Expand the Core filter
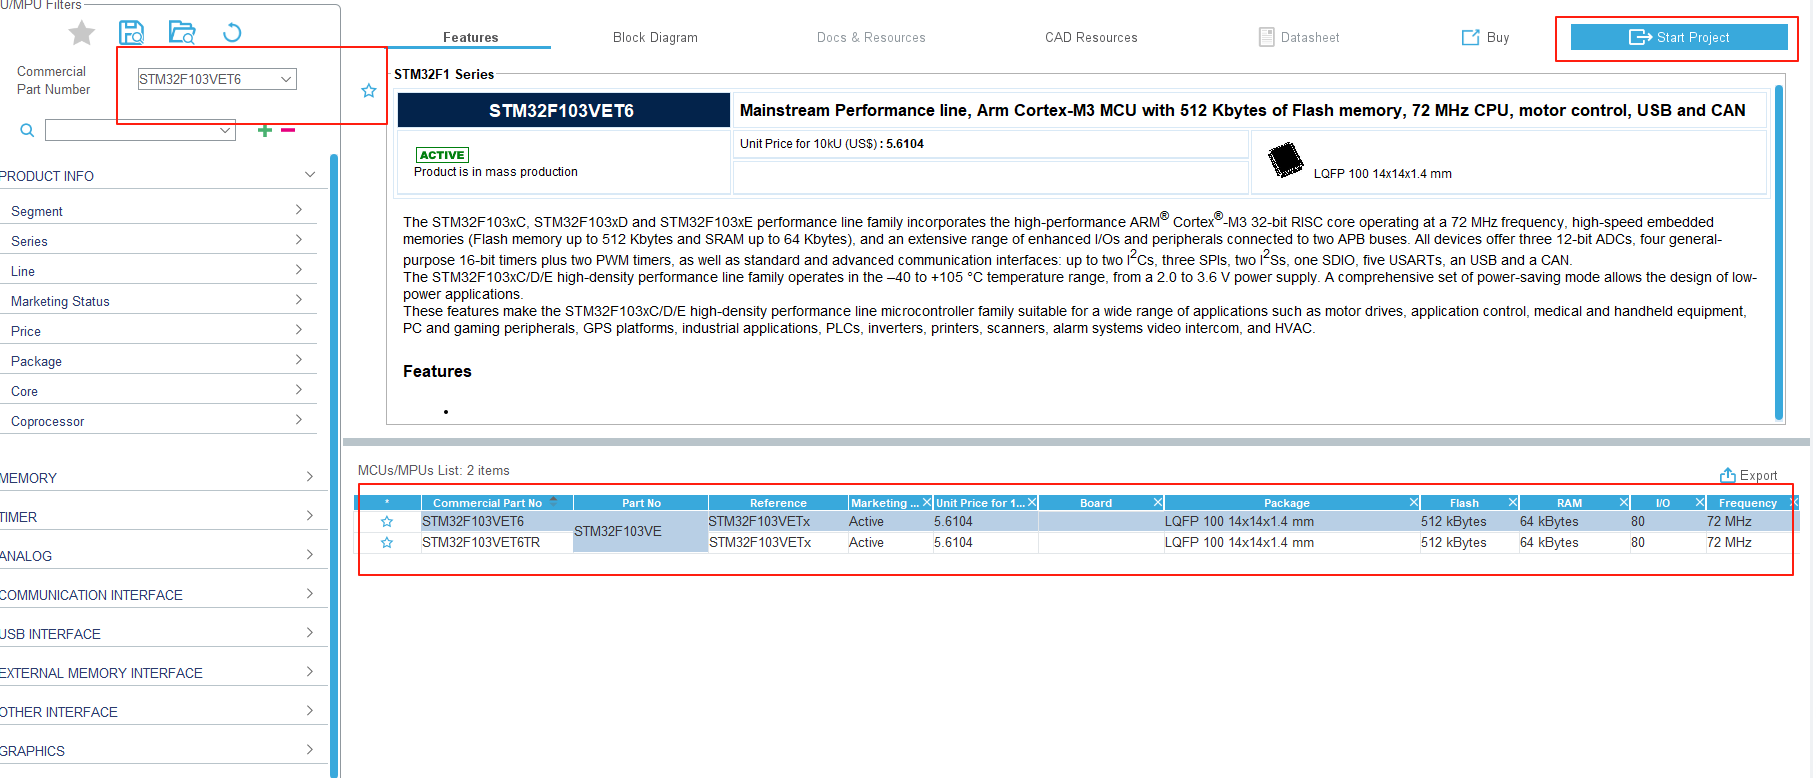 point(299,390)
